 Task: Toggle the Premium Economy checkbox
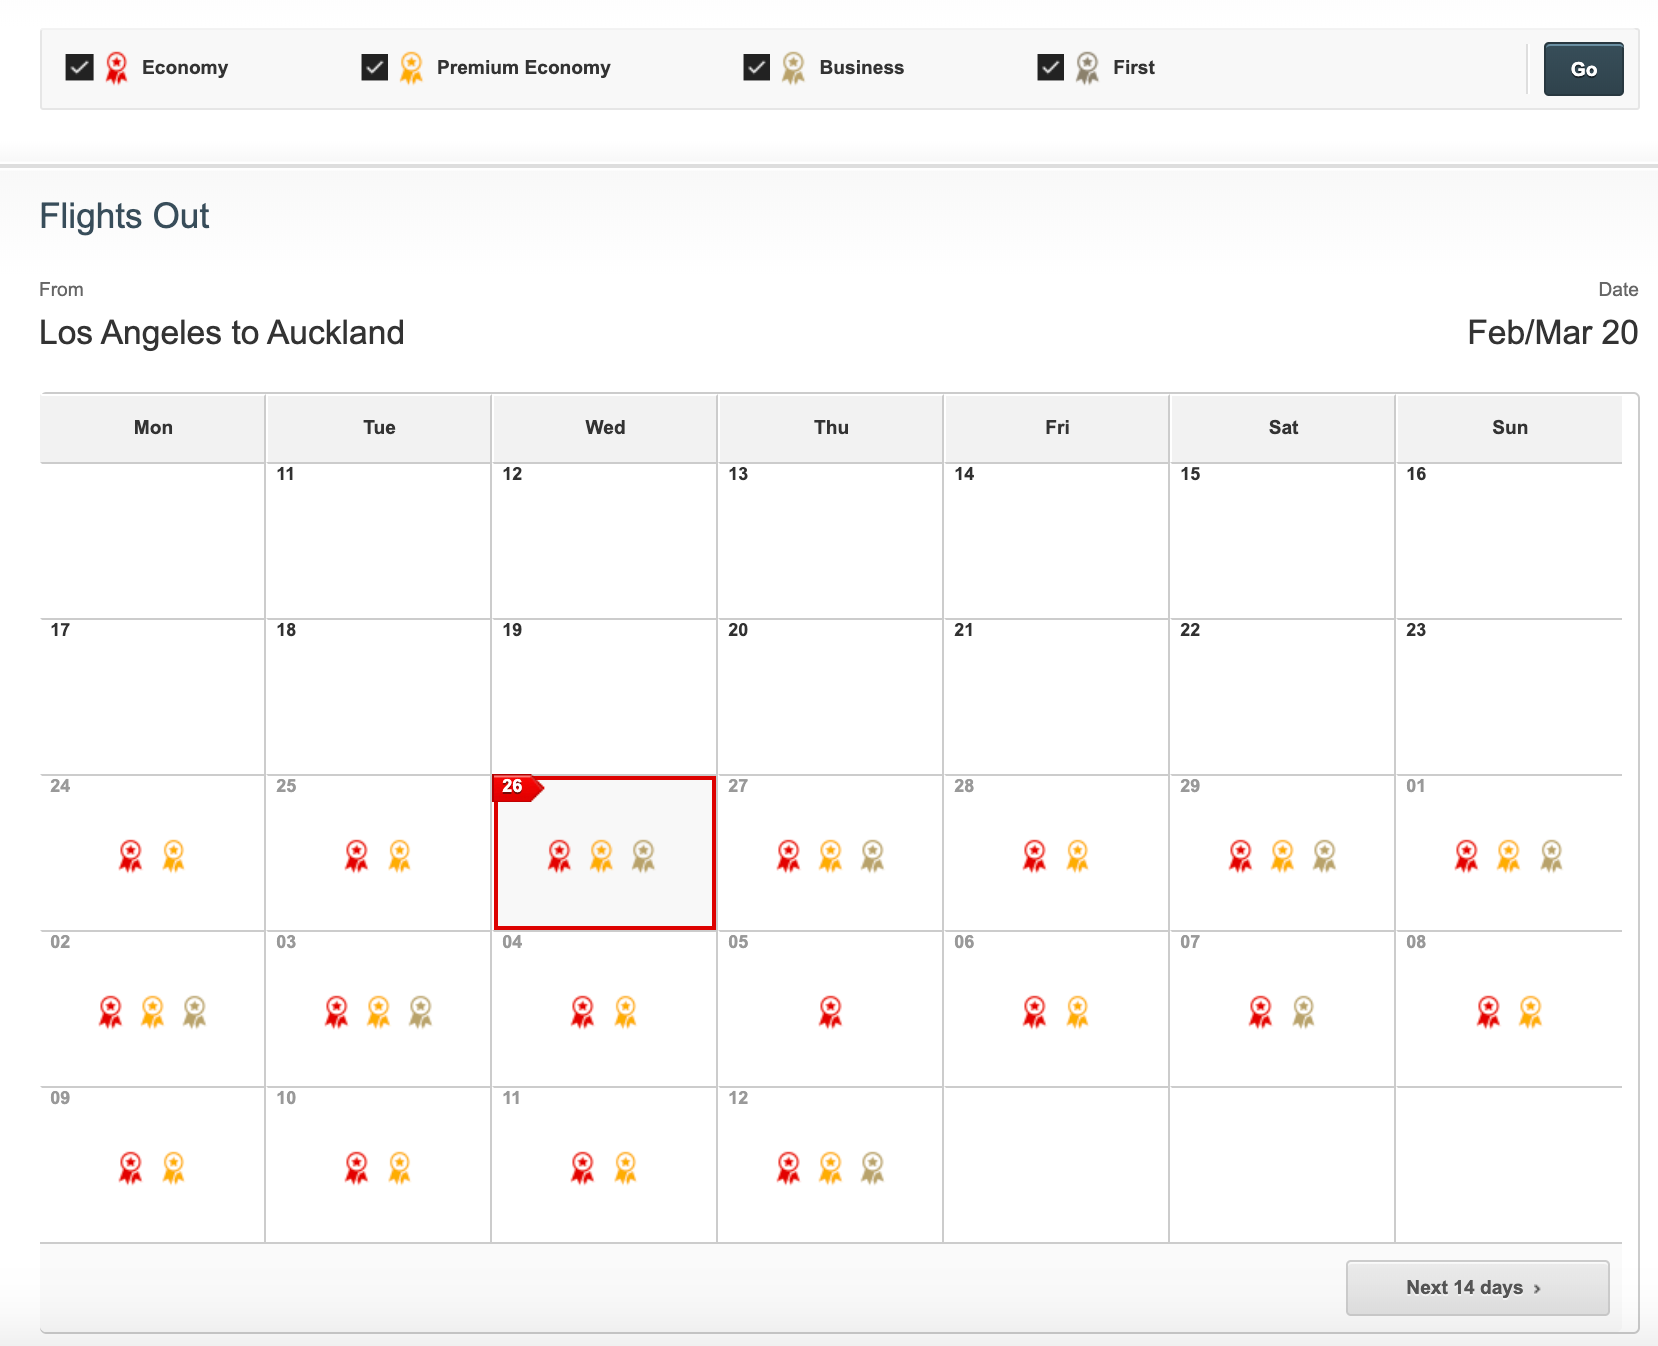375,67
